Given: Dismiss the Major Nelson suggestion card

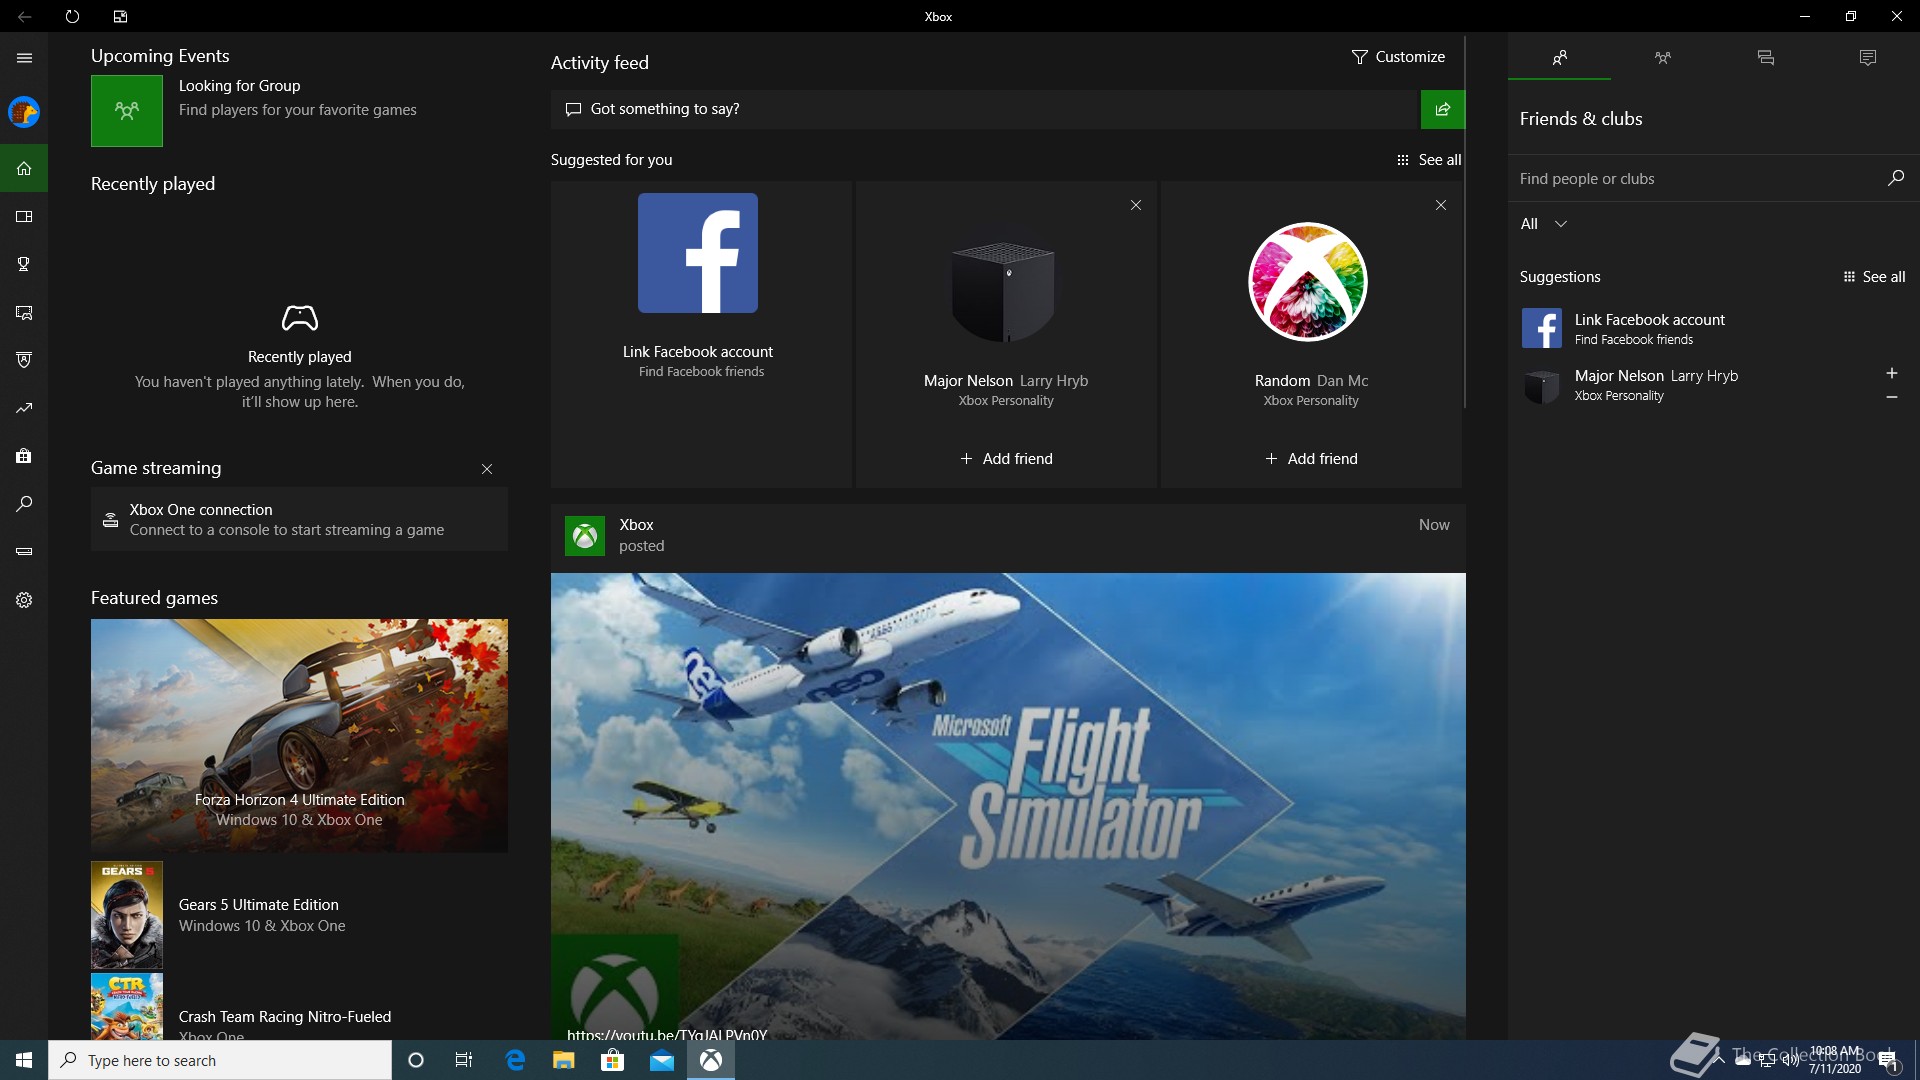Looking at the screenshot, I should point(1136,205).
